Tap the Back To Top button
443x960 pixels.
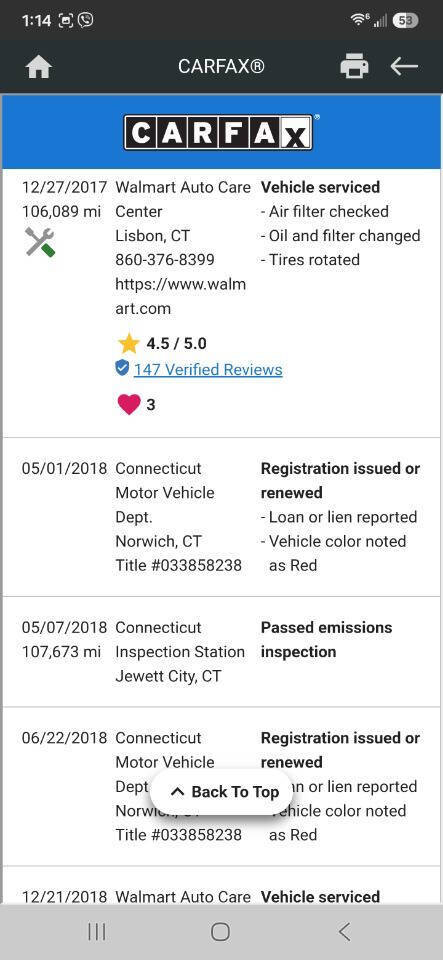pos(222,792)
